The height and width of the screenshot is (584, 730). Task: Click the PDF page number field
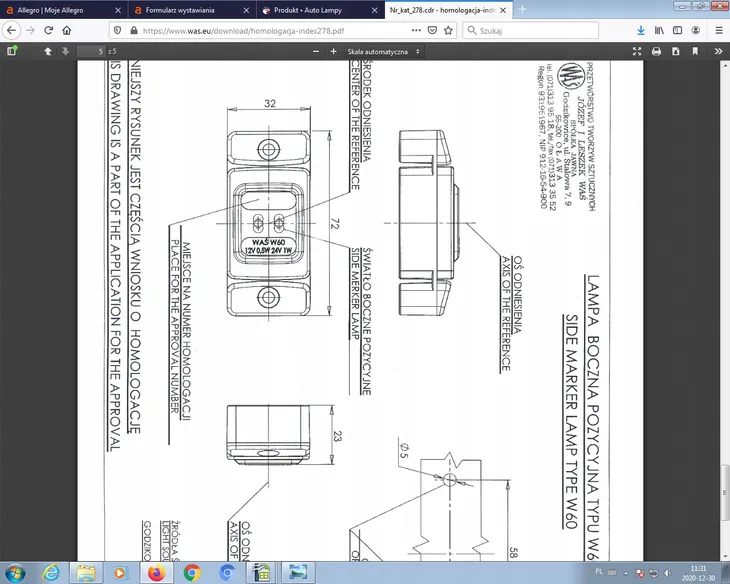(x=91, y=51)
